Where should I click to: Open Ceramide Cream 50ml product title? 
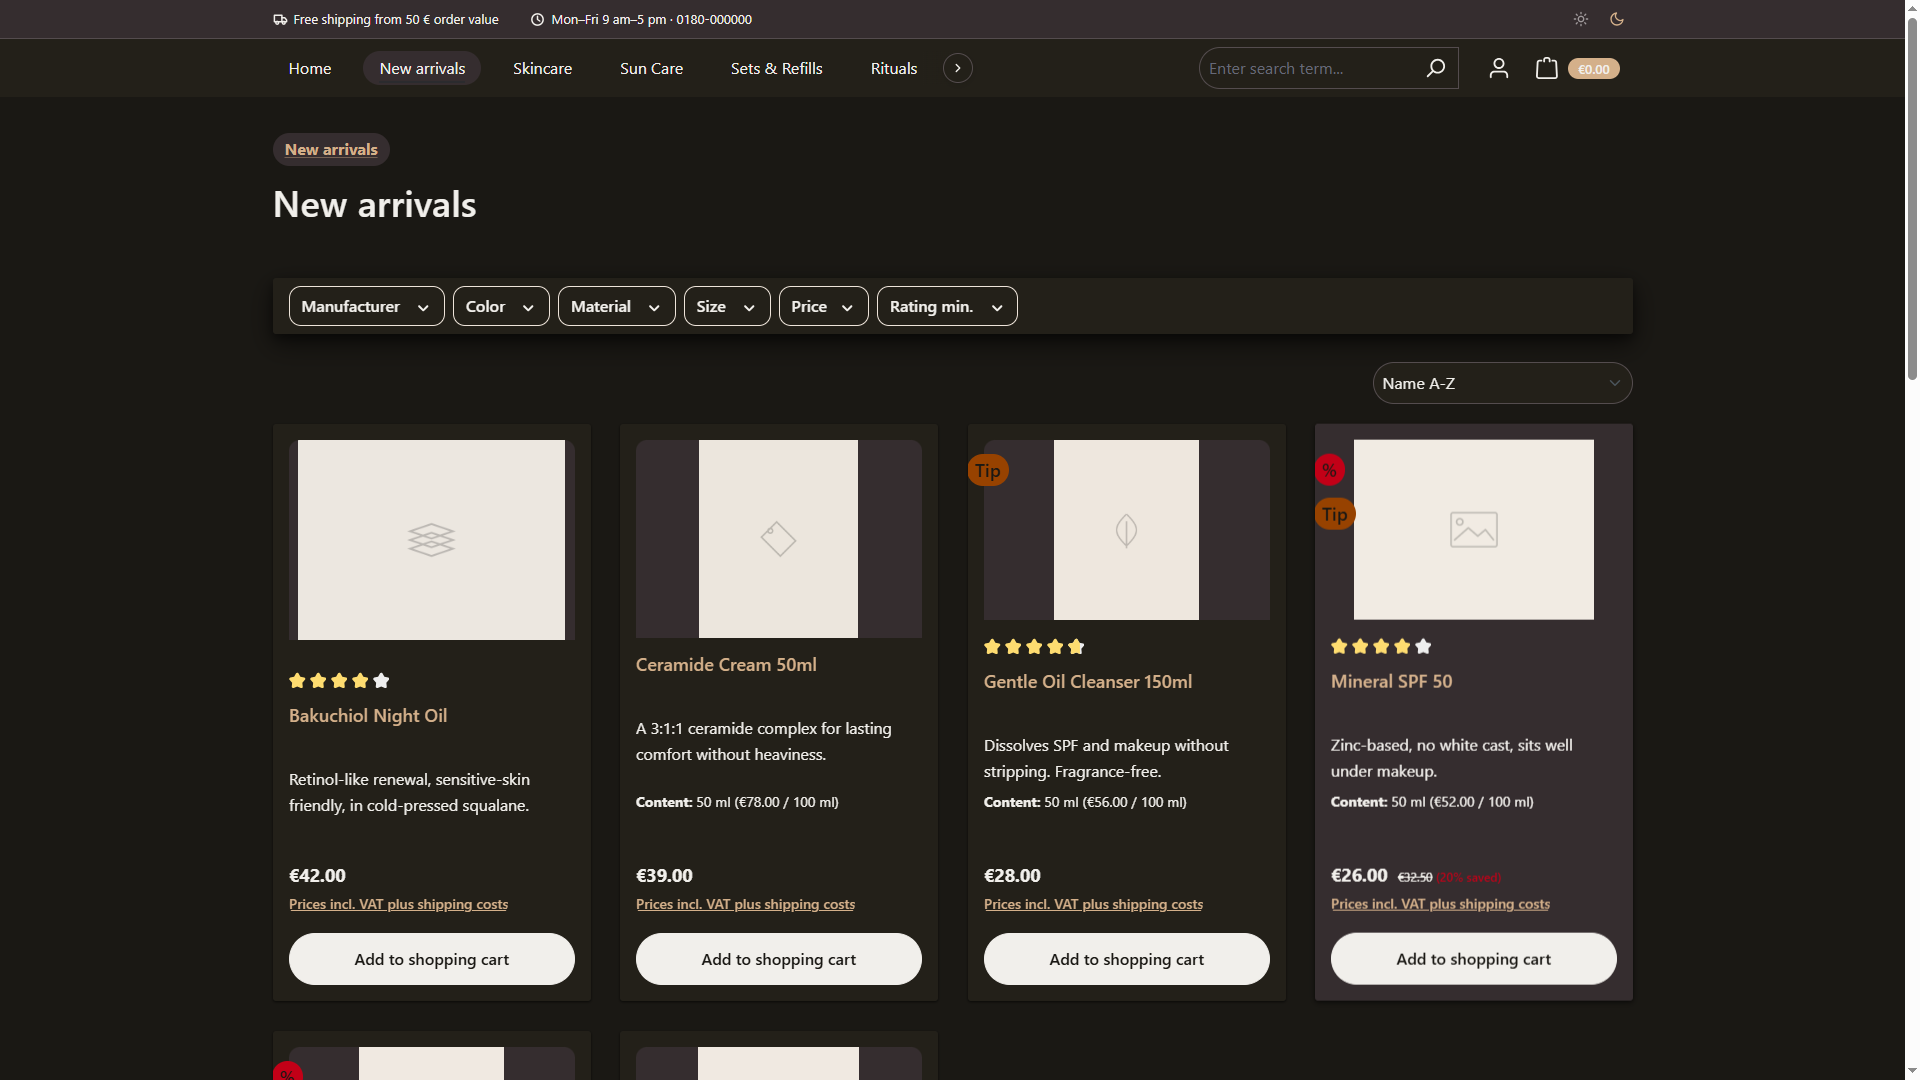pyautogui.click(x=726, y=664)
